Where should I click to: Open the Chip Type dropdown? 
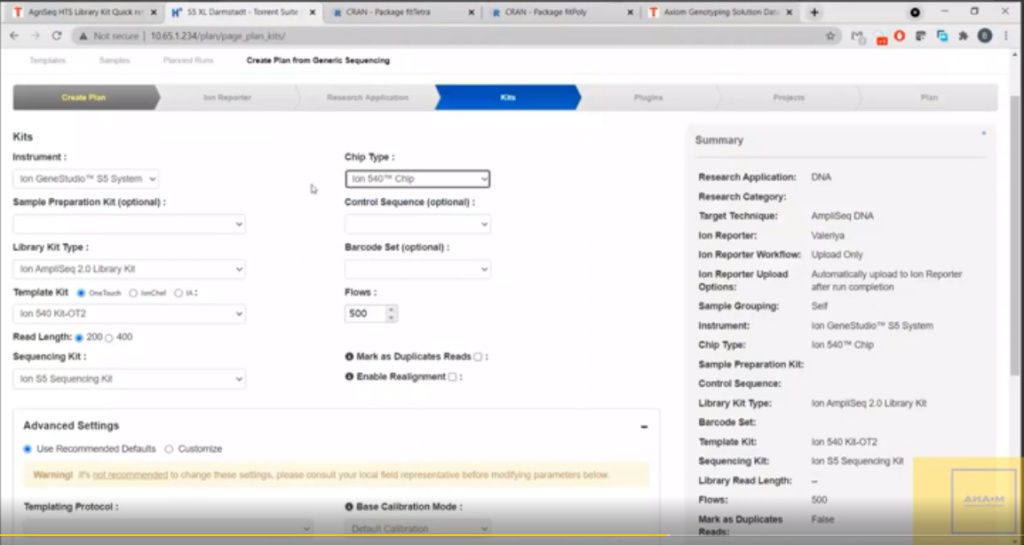click(417, 179)
